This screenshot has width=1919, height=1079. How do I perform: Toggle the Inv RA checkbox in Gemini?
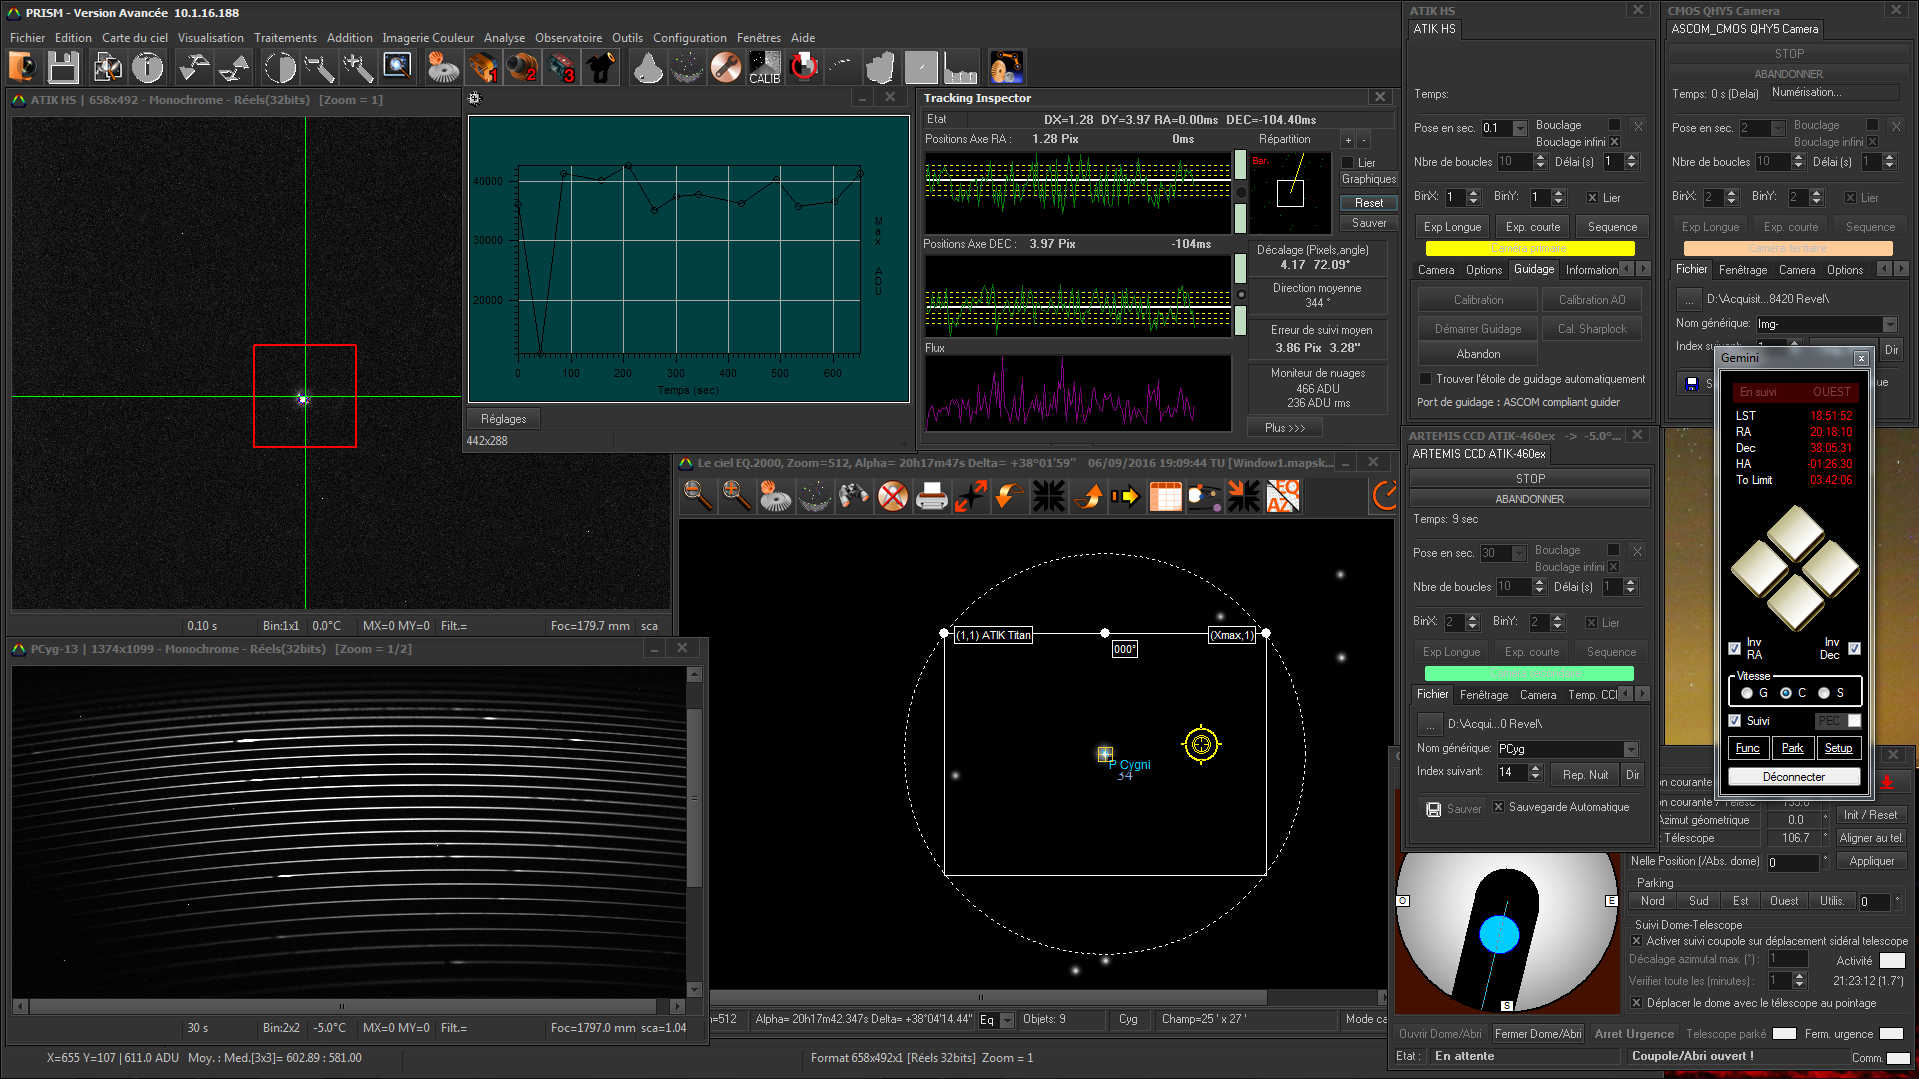coord(1735,648)
